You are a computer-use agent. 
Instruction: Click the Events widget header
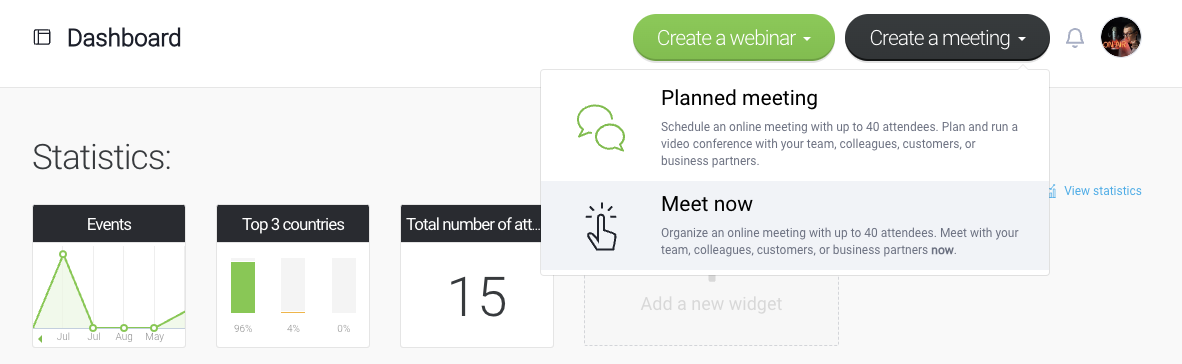coord(109,224)
